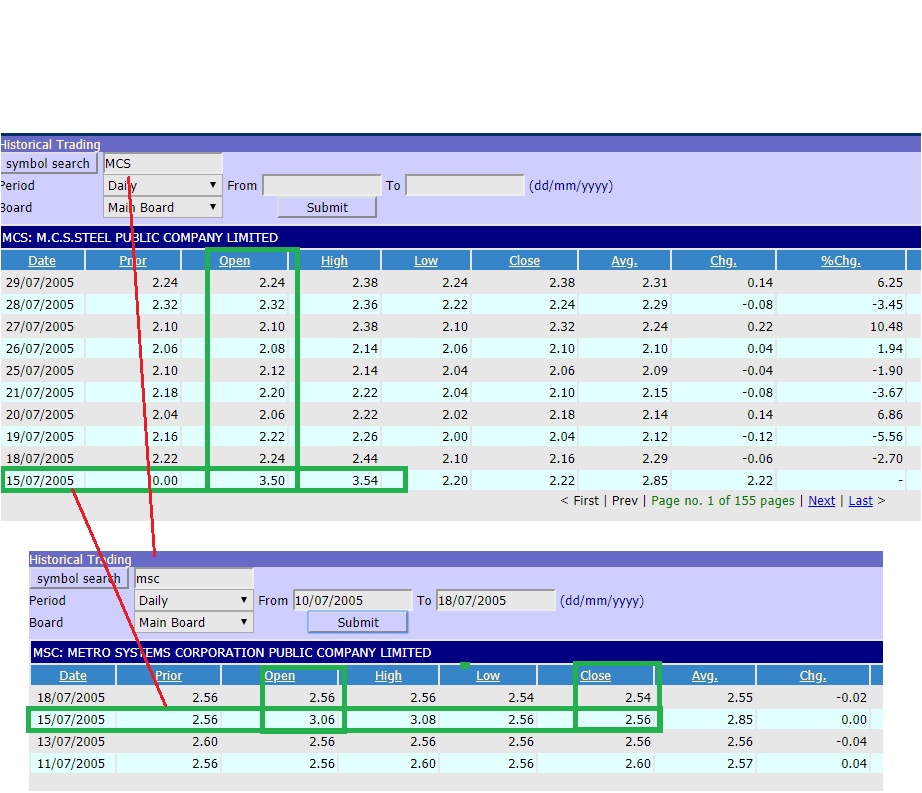Click the From field showing 10/07/2005

tap(353, 600)
